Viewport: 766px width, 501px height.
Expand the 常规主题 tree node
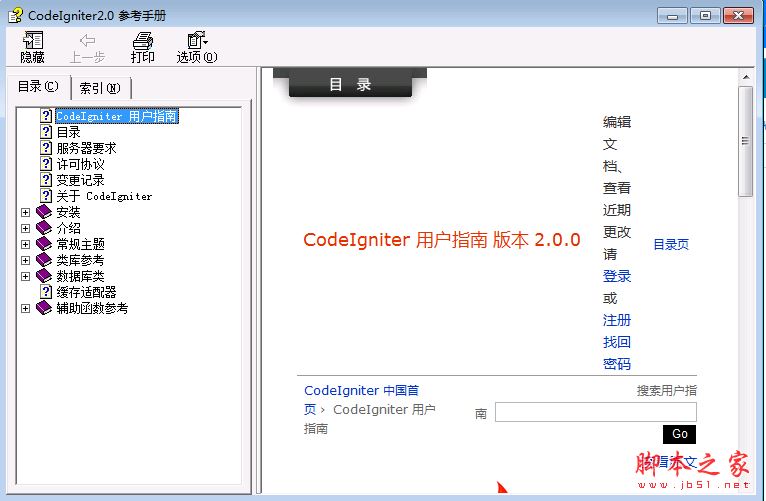[x=25, y=244]
